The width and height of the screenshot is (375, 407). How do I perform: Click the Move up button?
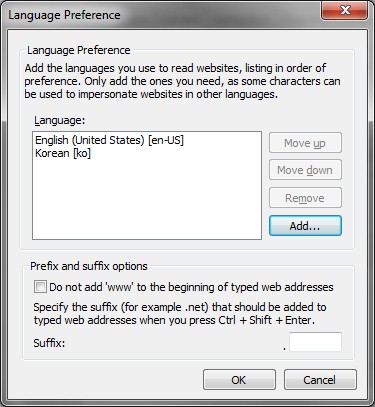[x=305, y=143]
